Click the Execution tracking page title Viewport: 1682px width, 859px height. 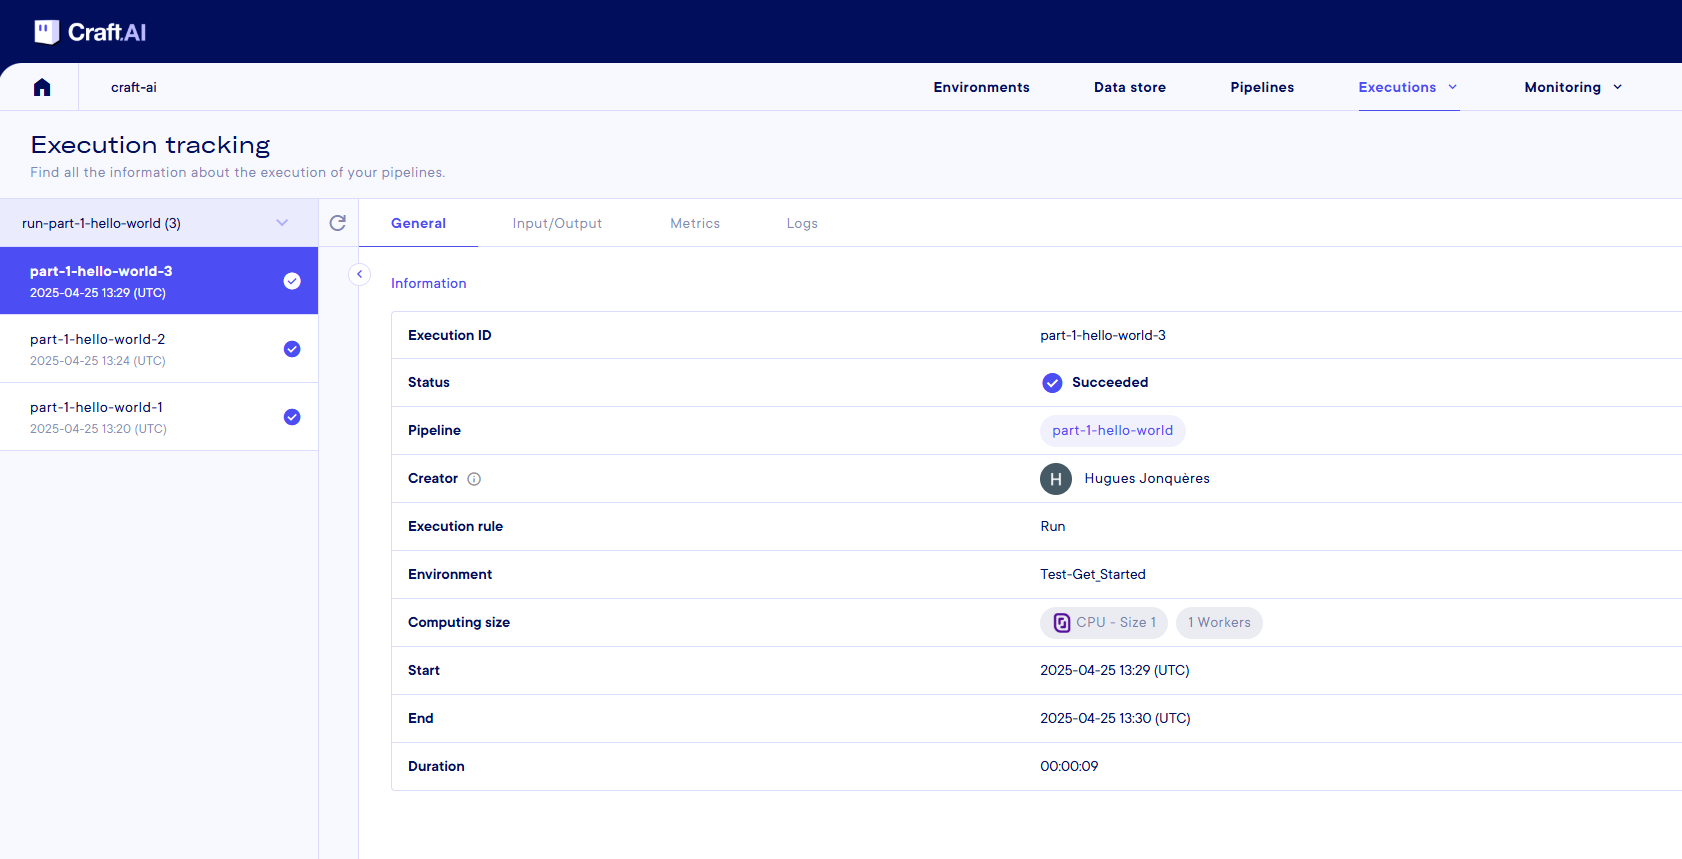tap(150, 145)
